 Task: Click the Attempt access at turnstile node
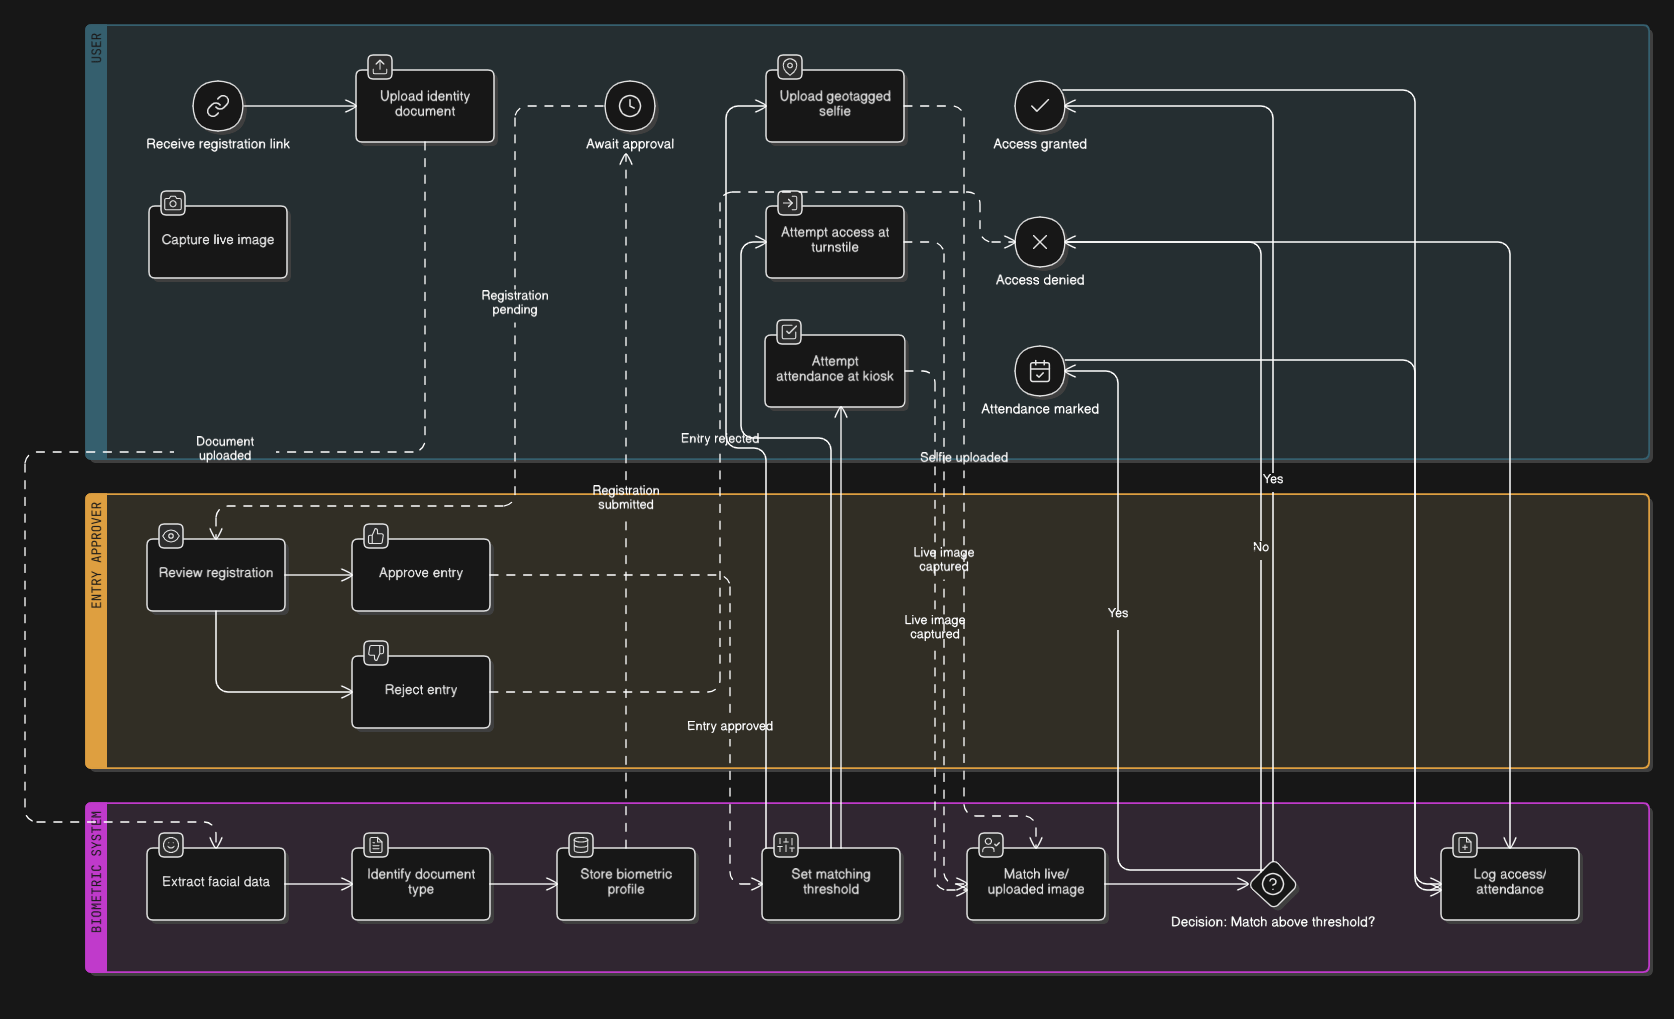point(835,241)
